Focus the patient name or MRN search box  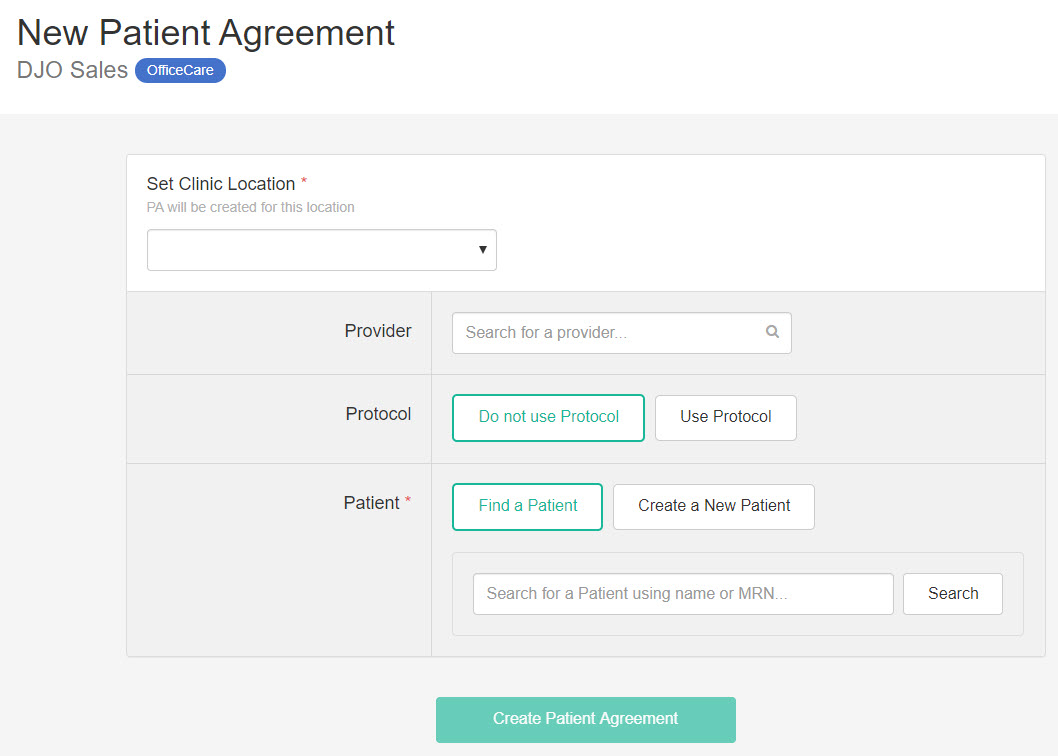click(682, 593)
